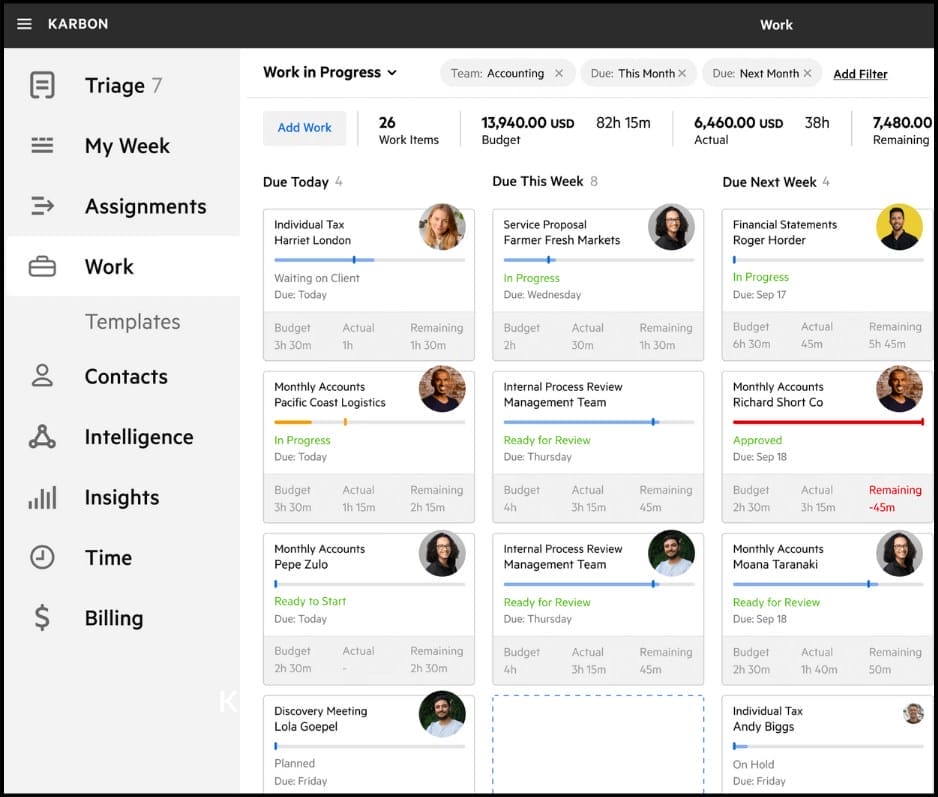Remove the Team: Accounting filter
This screenshot has width=938, height=797.
[559, 73]
